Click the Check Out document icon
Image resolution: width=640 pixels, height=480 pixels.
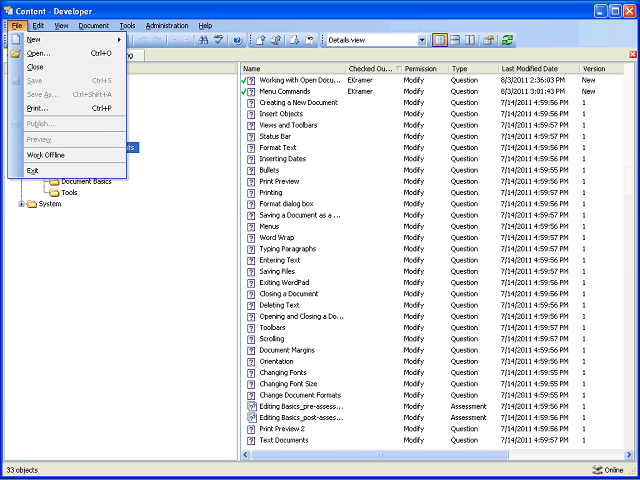(295, 40)
